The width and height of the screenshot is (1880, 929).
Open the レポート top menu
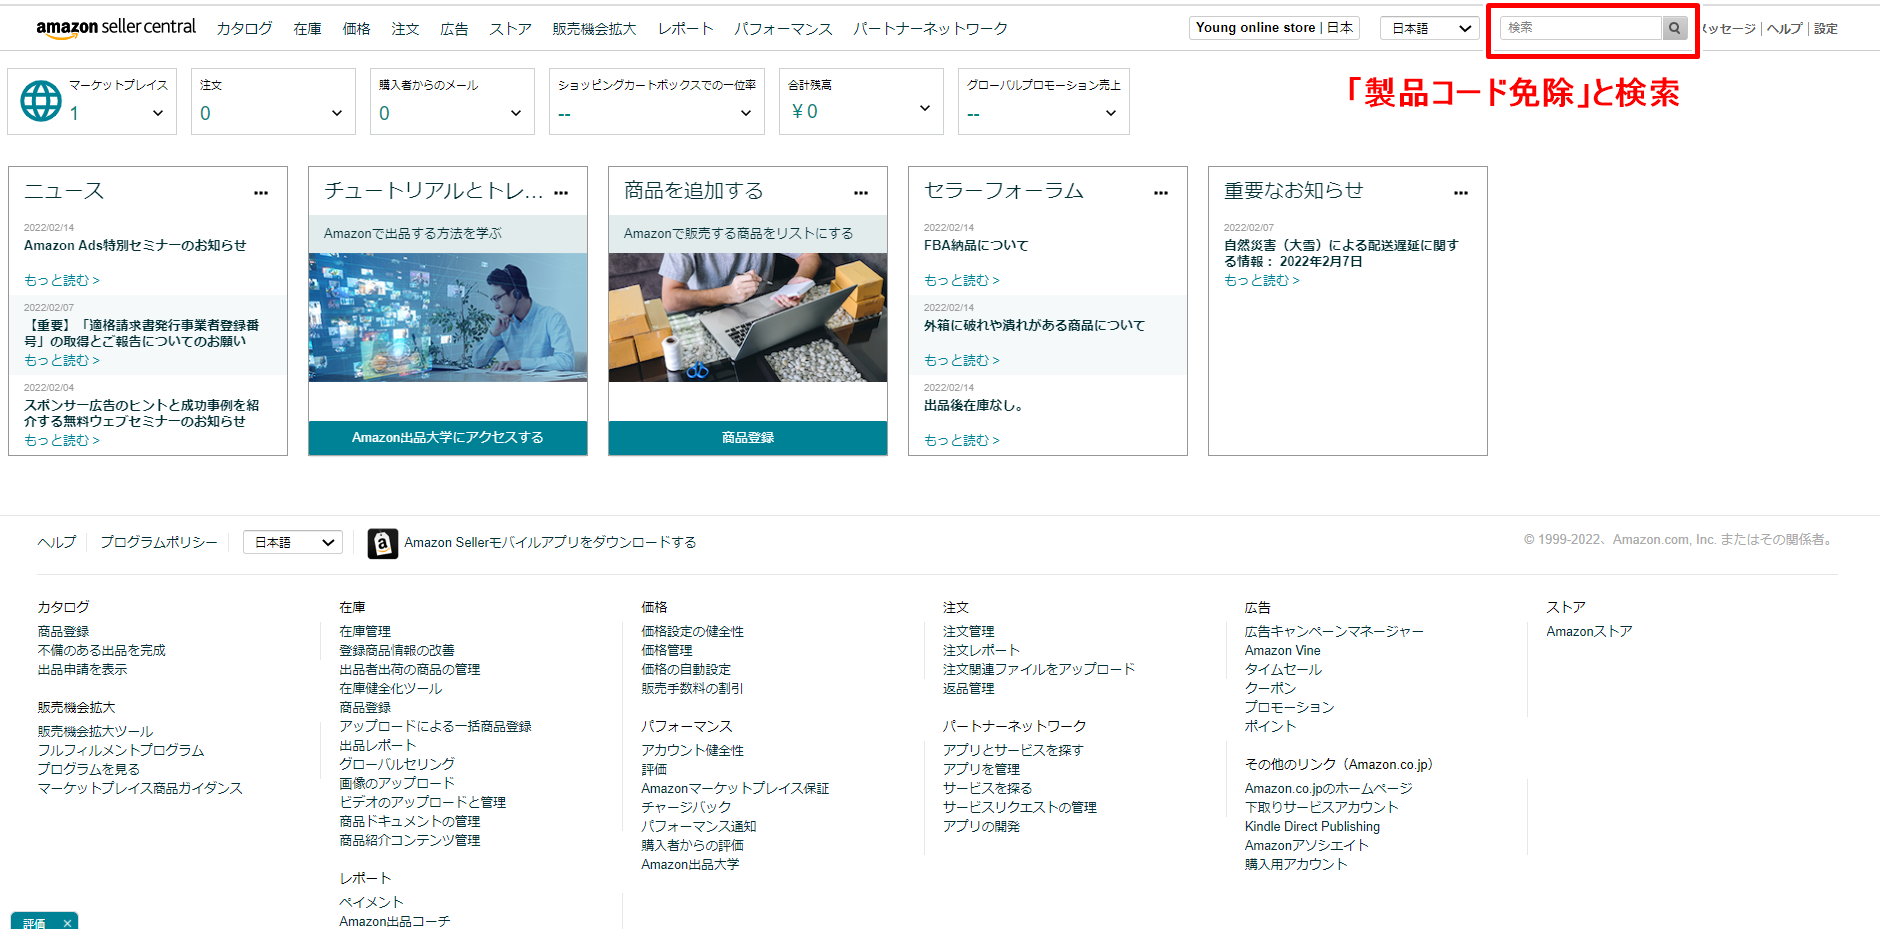(686, 29)
